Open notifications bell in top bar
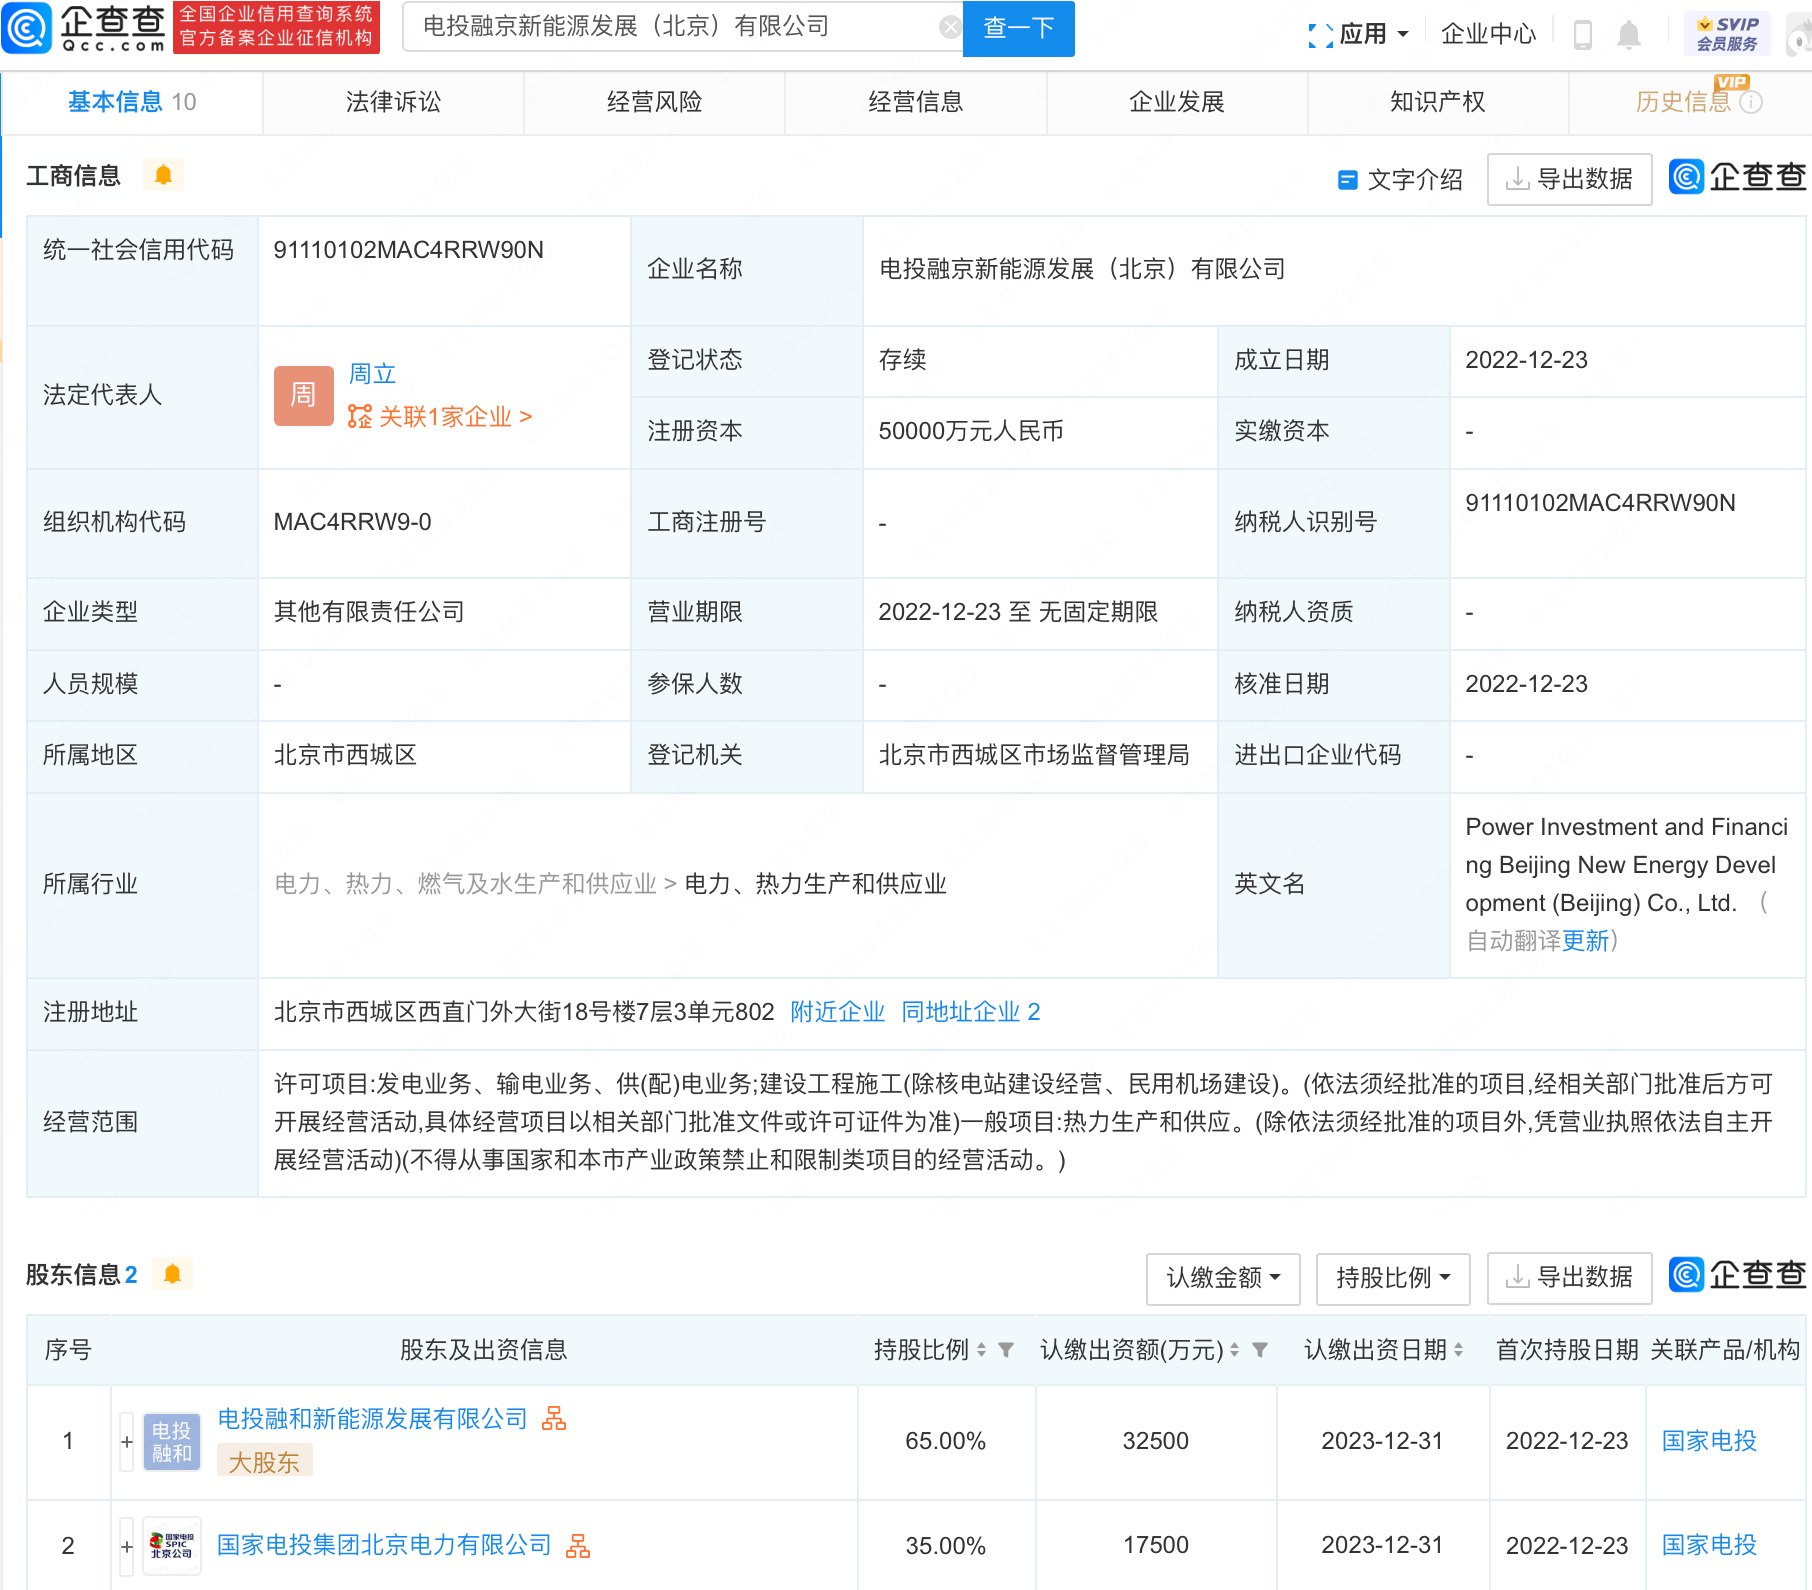This screenshot has width=1812, height=1590. coord(1628,35)
